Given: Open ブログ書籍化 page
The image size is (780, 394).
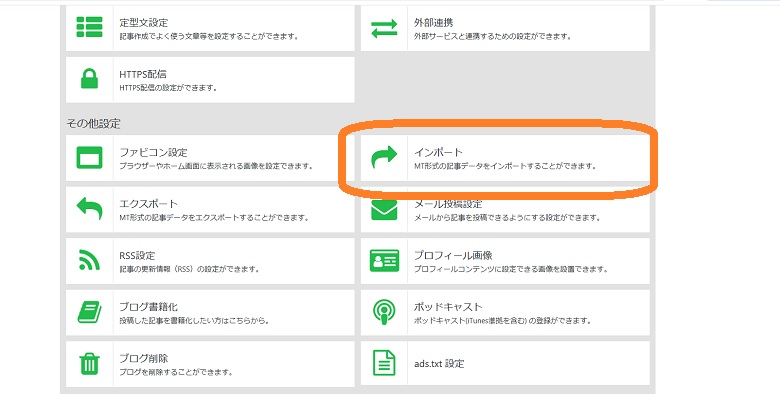Looking at the screenshot, I should [210, 312].
